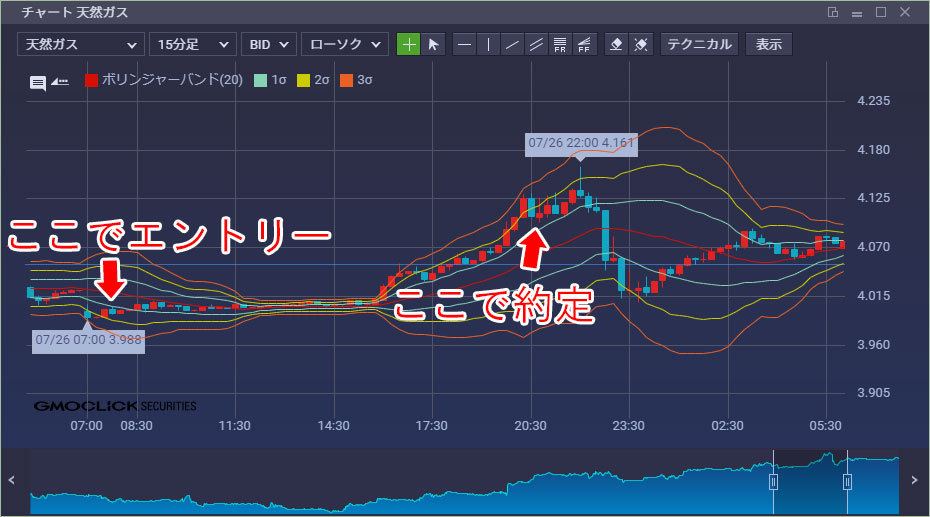930x517 pixels.
Task: Click the teal 1σ band swatch
Action: pos(260,81)
